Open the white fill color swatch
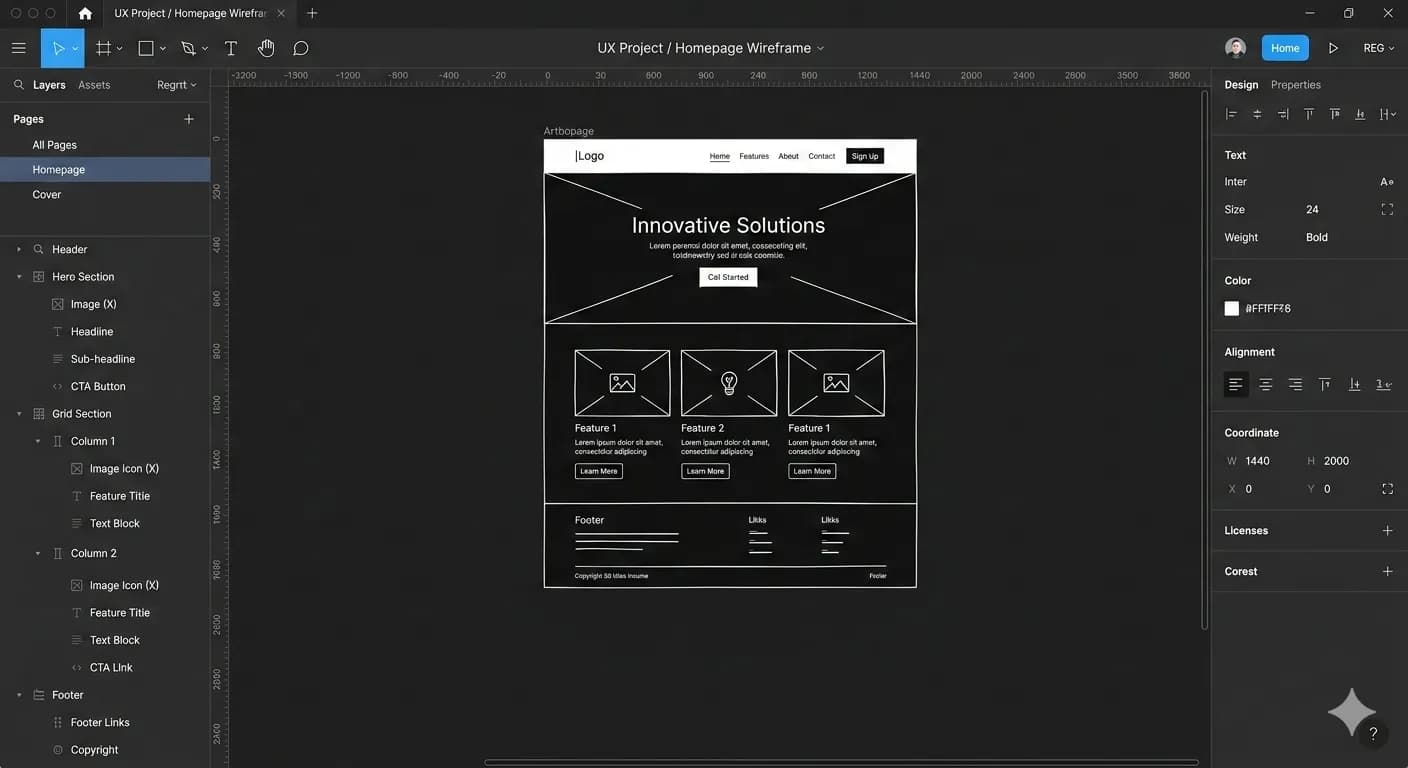1408x768 pixels. pos(1232,308)
